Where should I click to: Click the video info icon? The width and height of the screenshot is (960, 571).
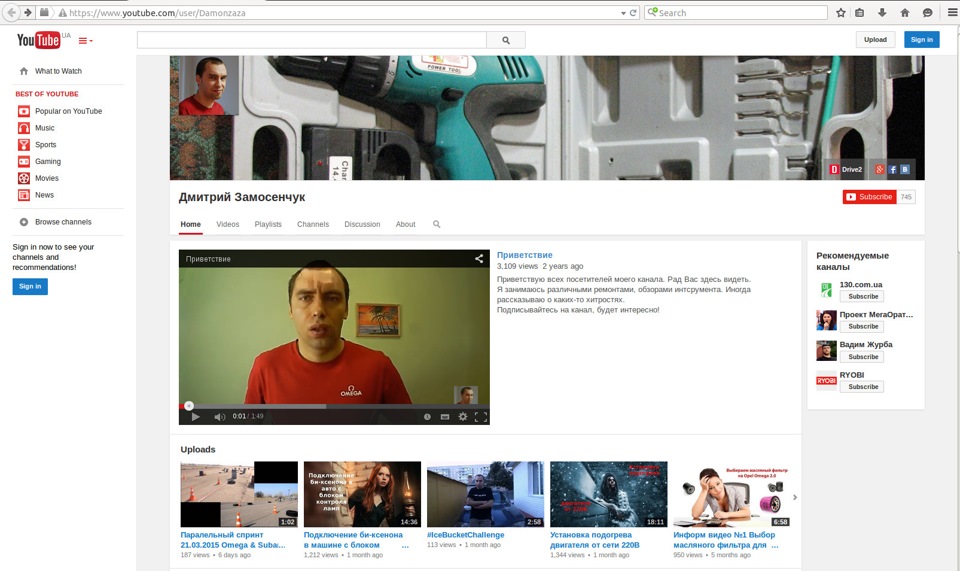427,417
